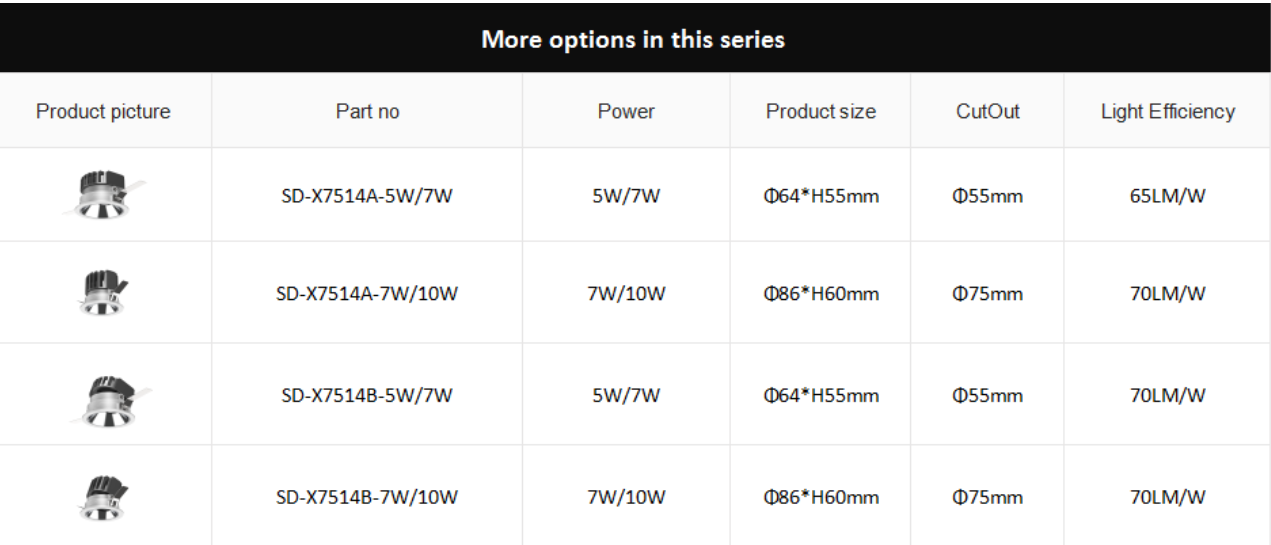Click the Part no column header

367,111
